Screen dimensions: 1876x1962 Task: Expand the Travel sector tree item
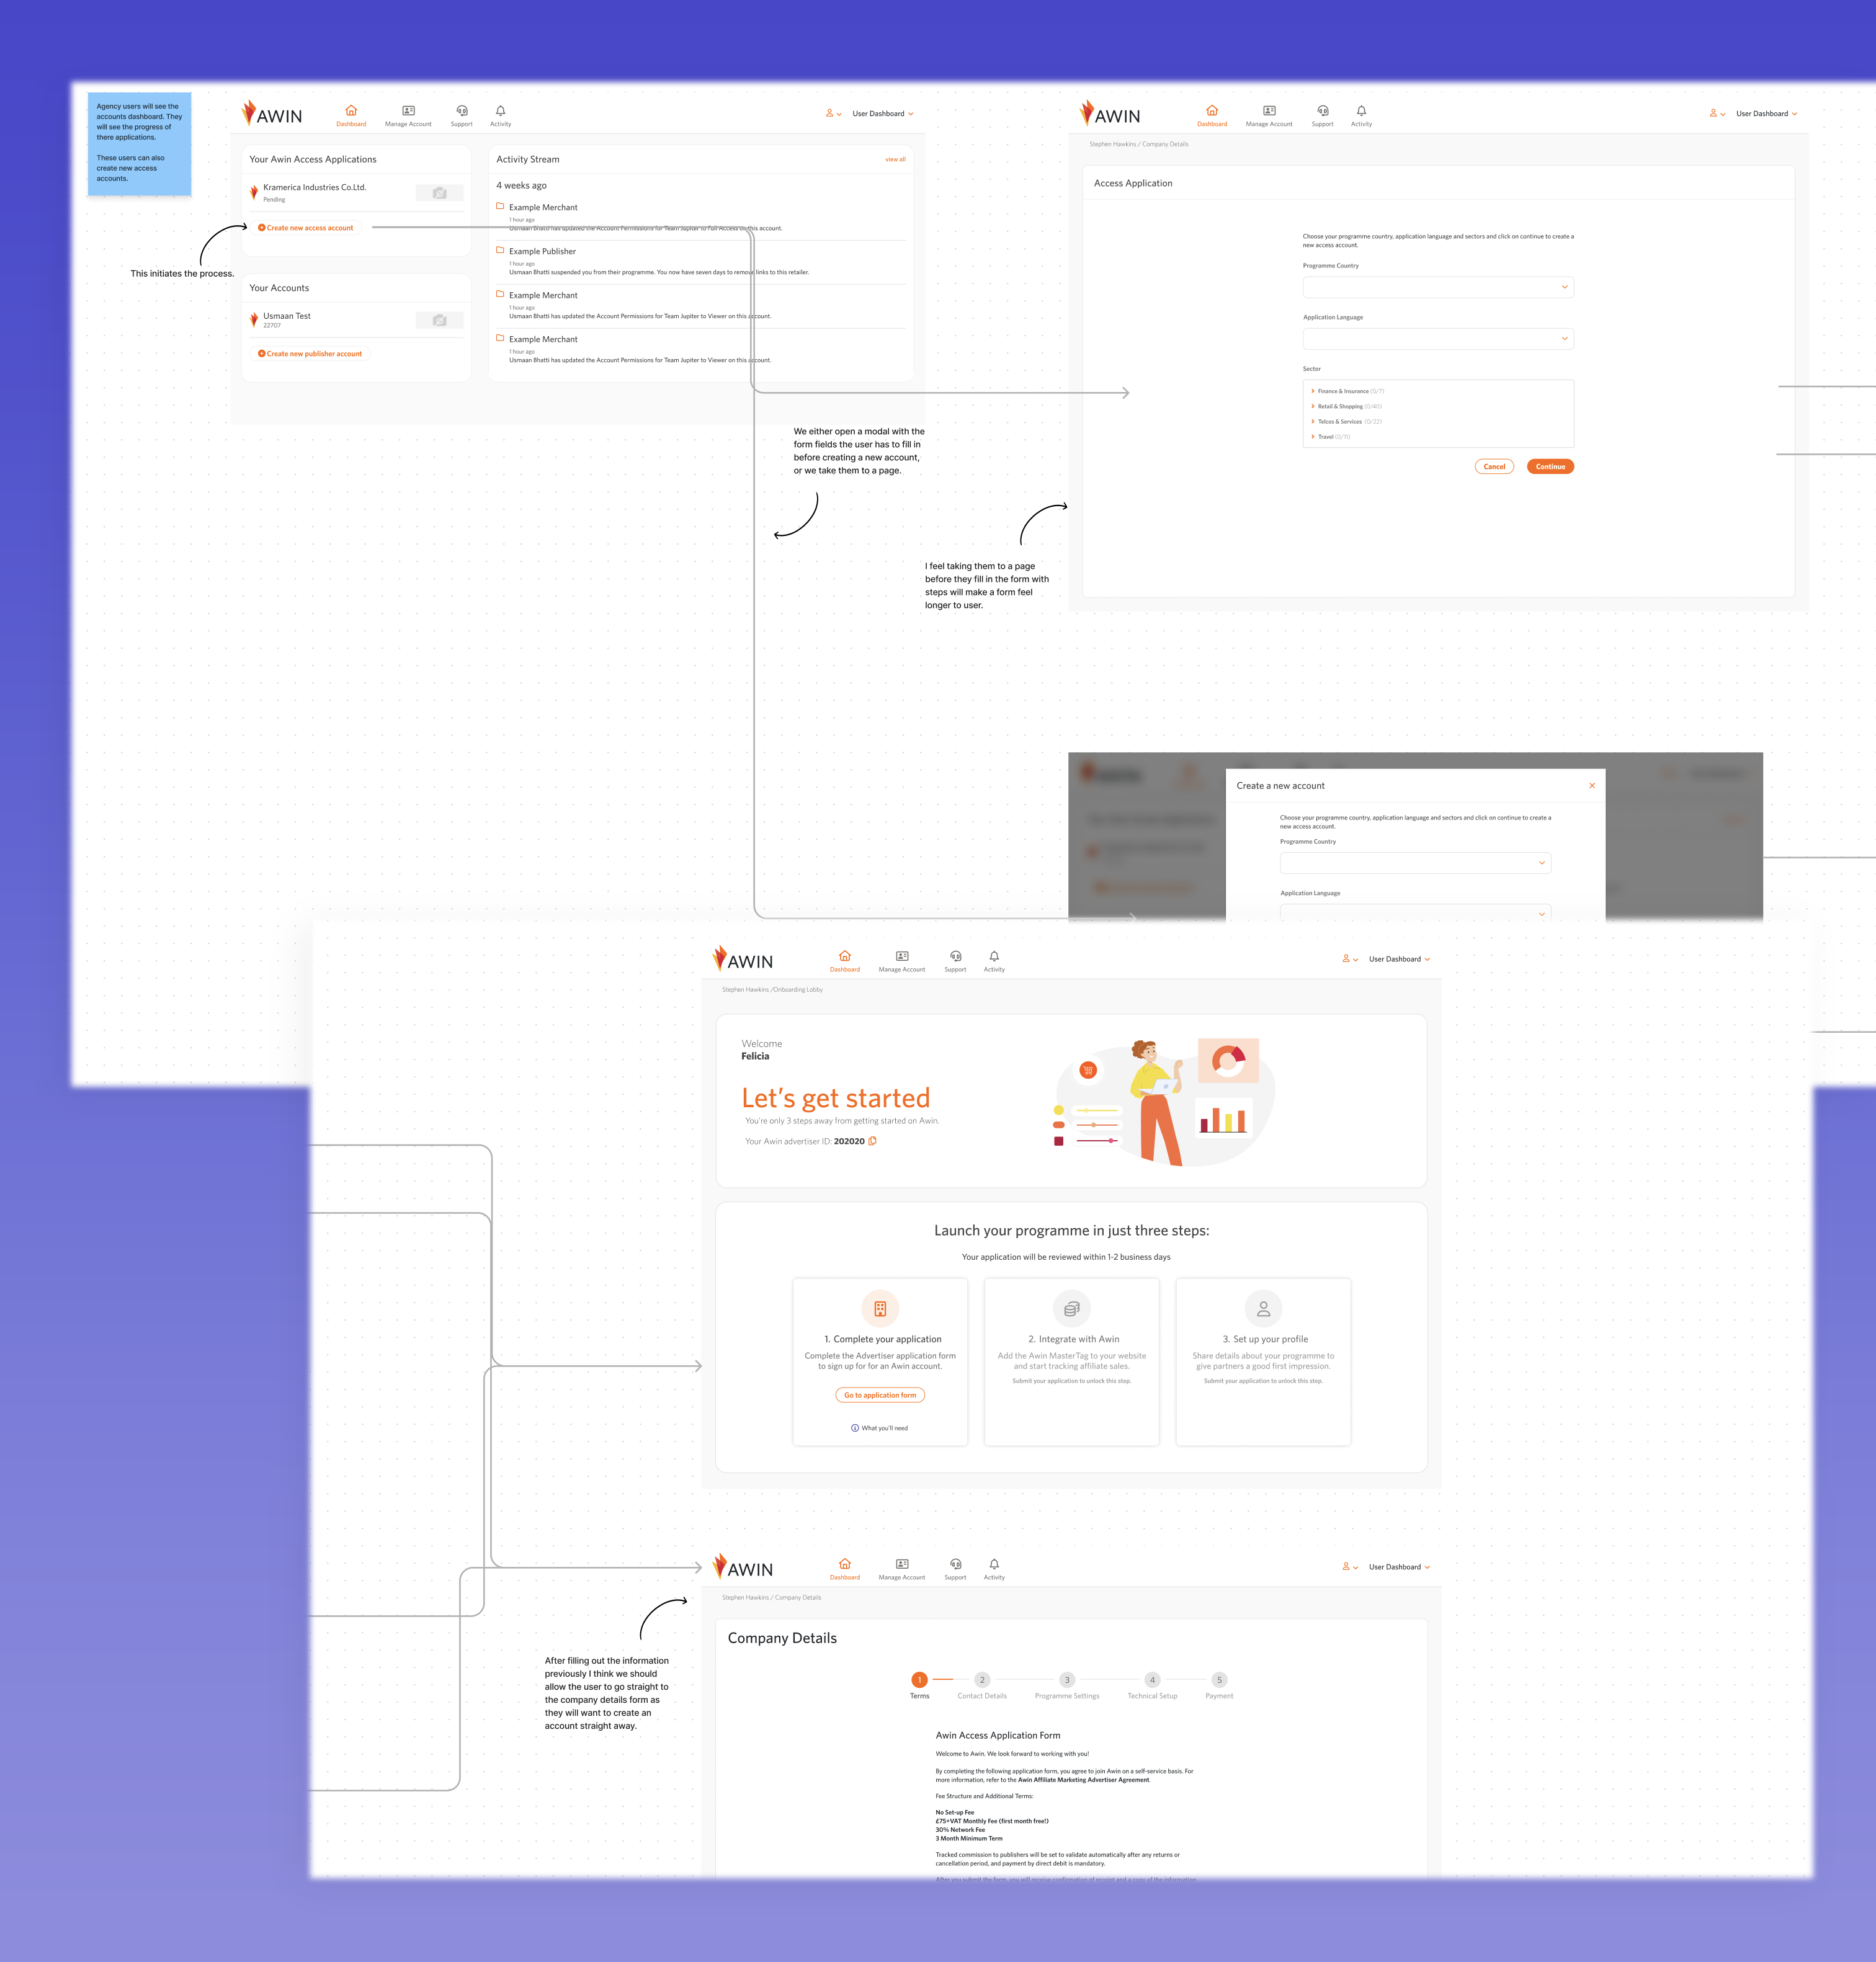[1313, 437]
